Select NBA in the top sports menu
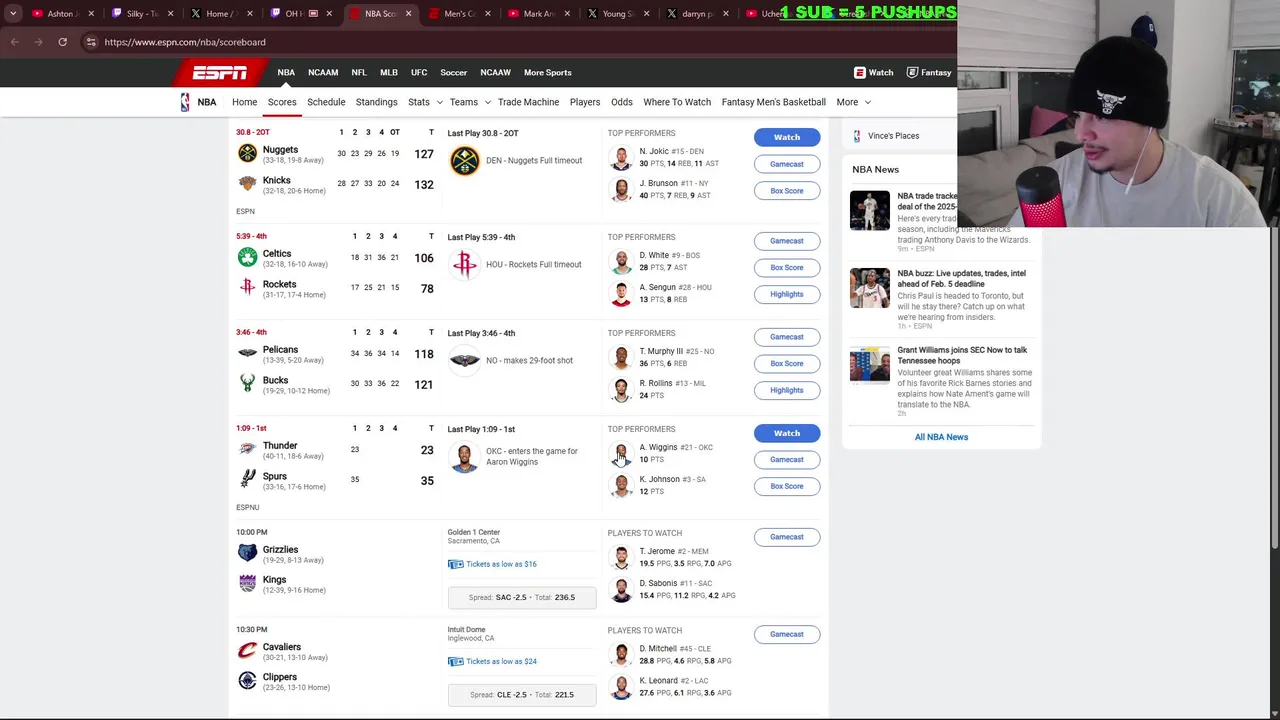The height and width of the screenshot is (720, 1280). click(x=286, y=72)
